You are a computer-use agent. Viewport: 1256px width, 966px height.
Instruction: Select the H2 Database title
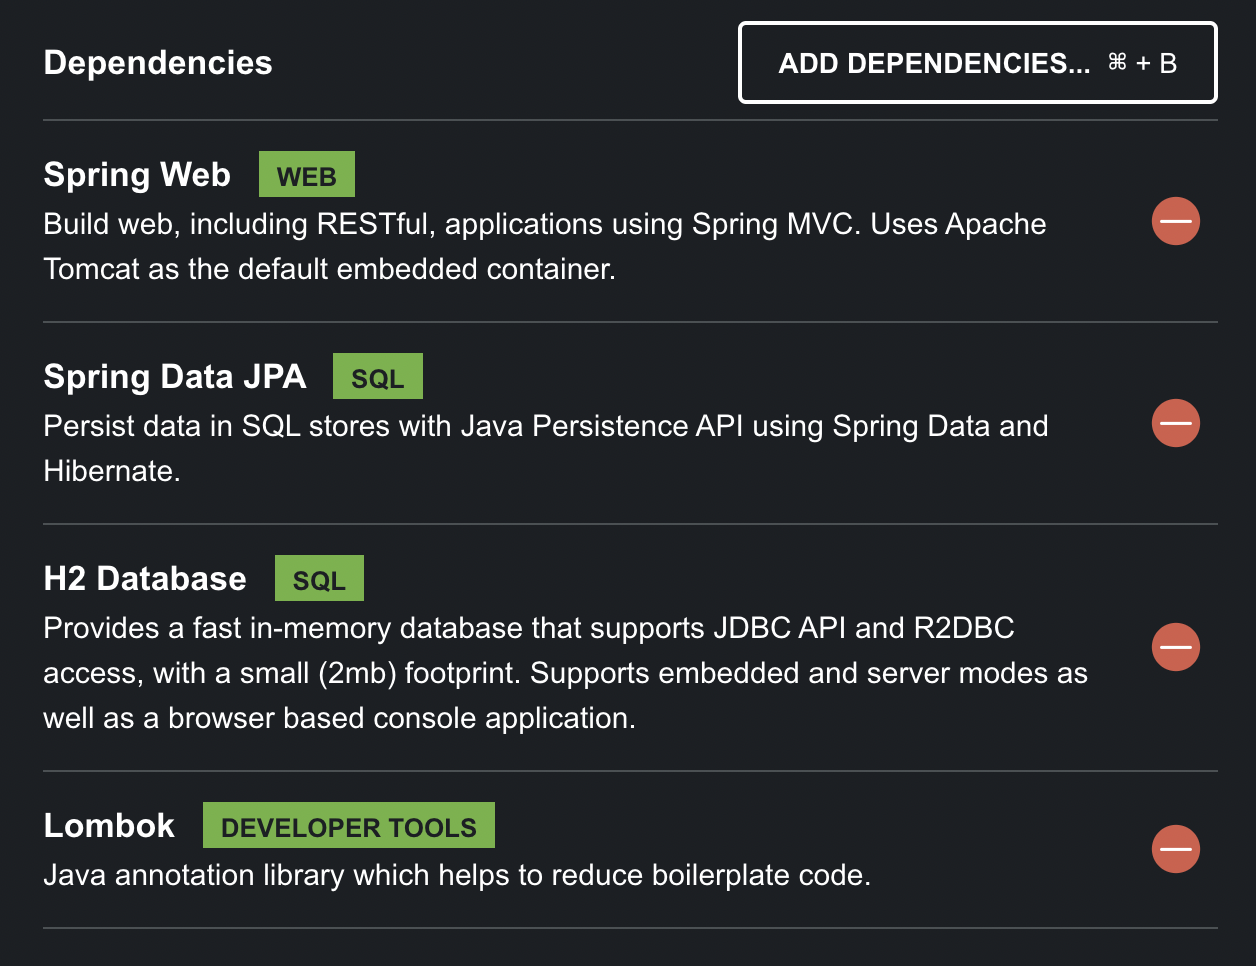point(145,578)
